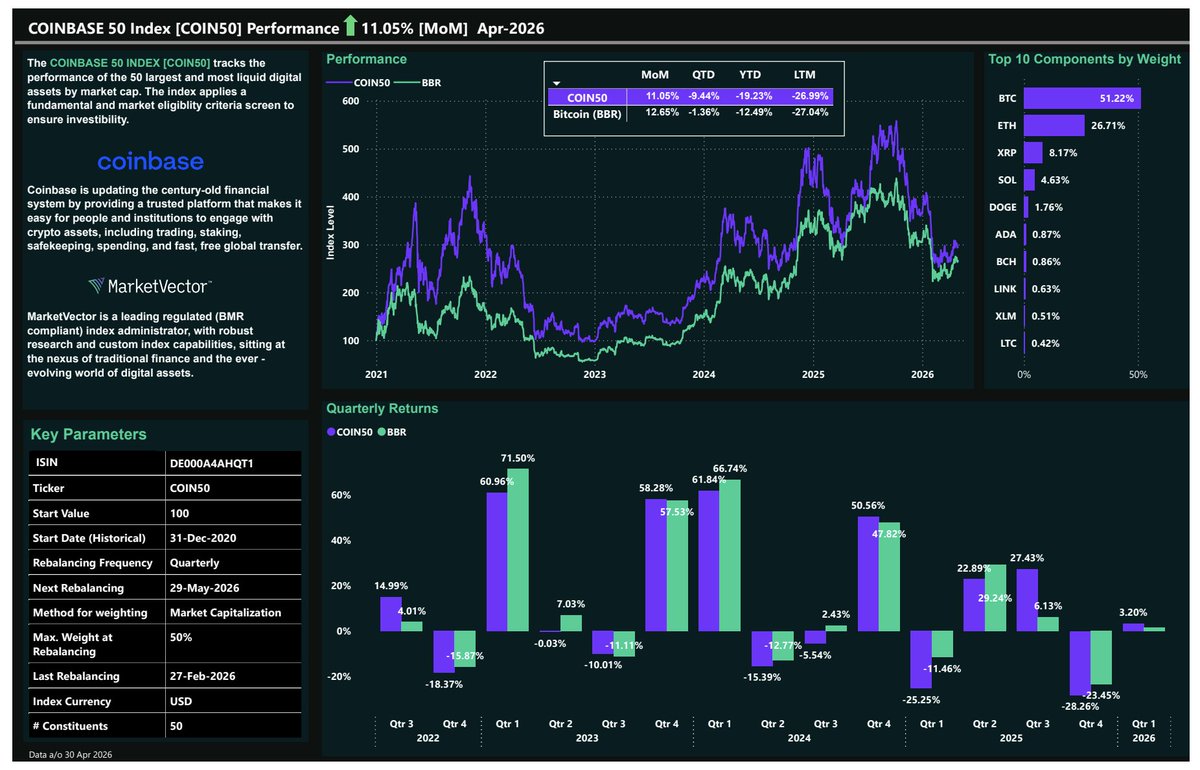Click the ISIN value DE000A4AHQT1
This screenshot has height=770, width=1200.
[209, 464]
